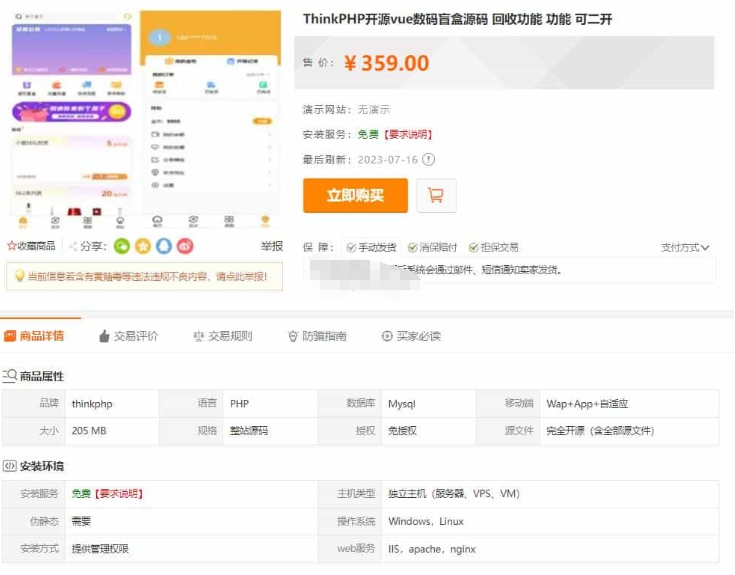Click the 商品属性 section search icon

tap(9, 376)
